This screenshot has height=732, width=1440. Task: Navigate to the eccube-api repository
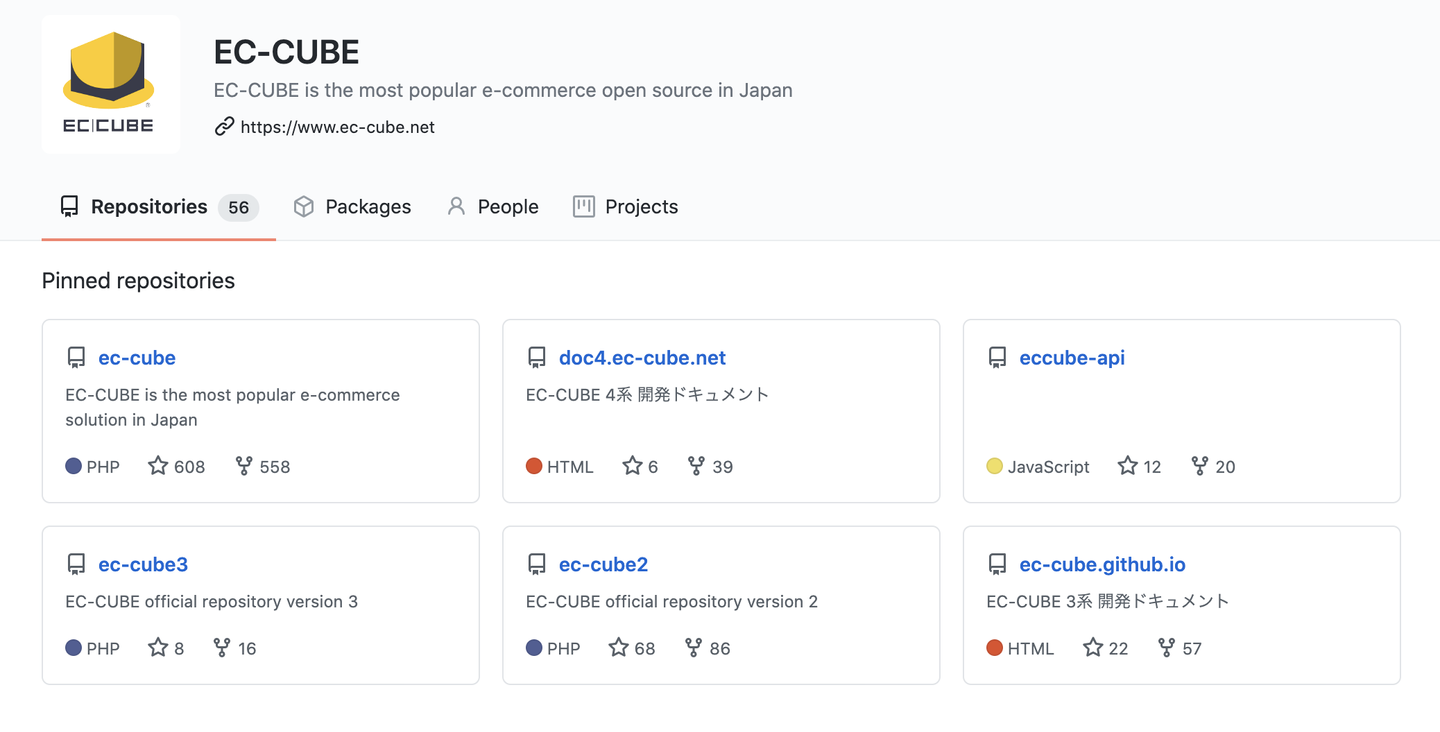click(1072, 358)
